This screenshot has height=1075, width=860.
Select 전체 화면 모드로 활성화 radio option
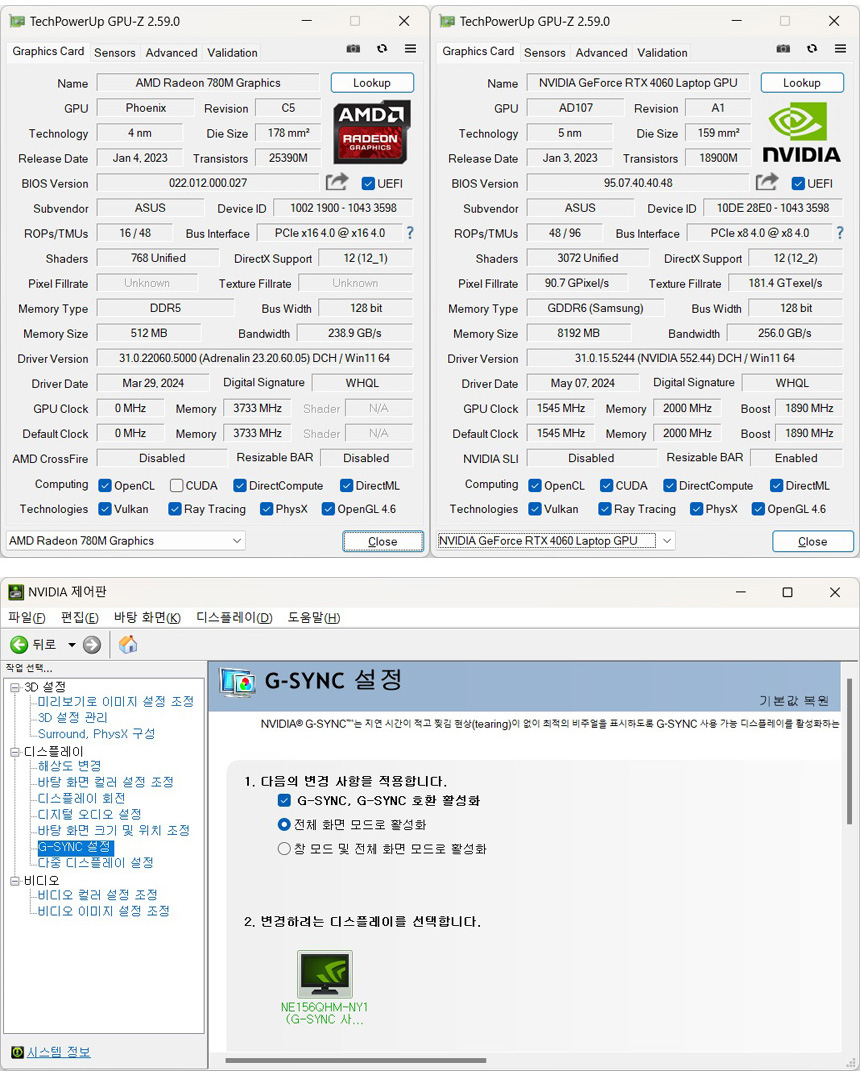click(284, 824)
